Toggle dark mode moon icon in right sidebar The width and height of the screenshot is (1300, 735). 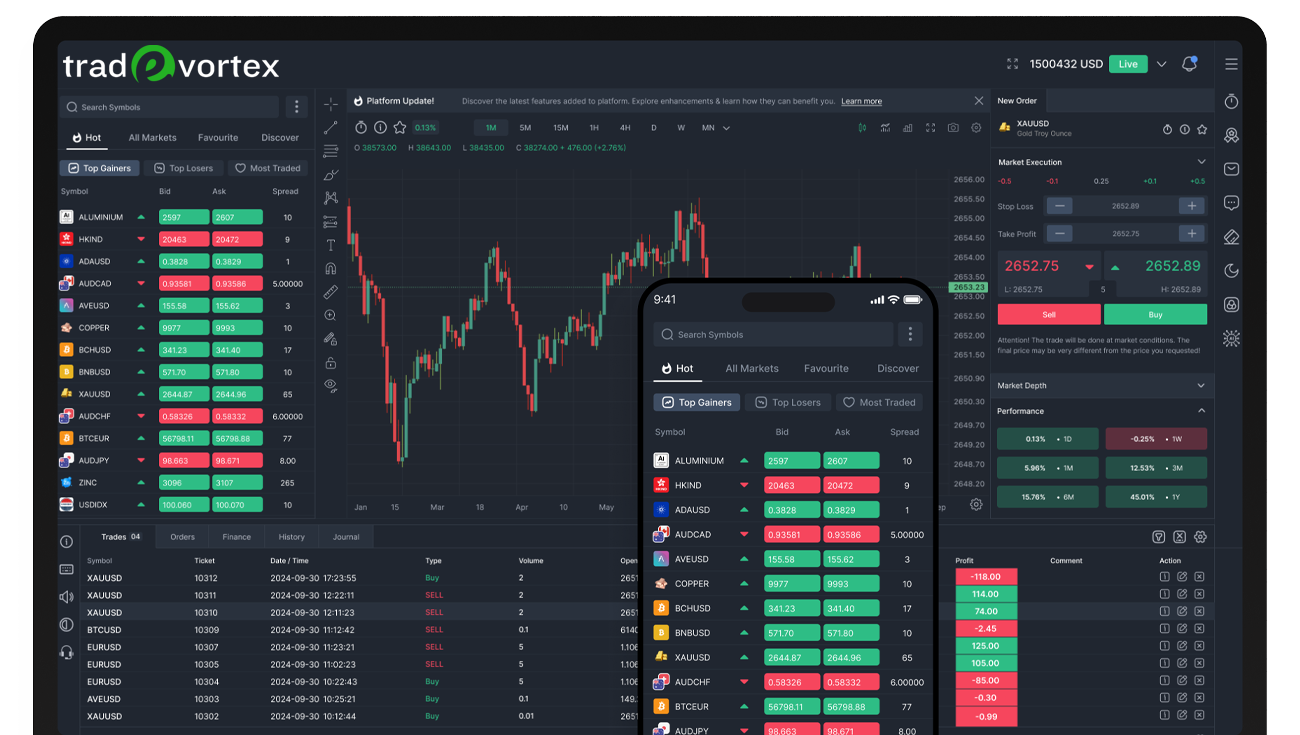pyautogui.click(x=1231, y=270)
